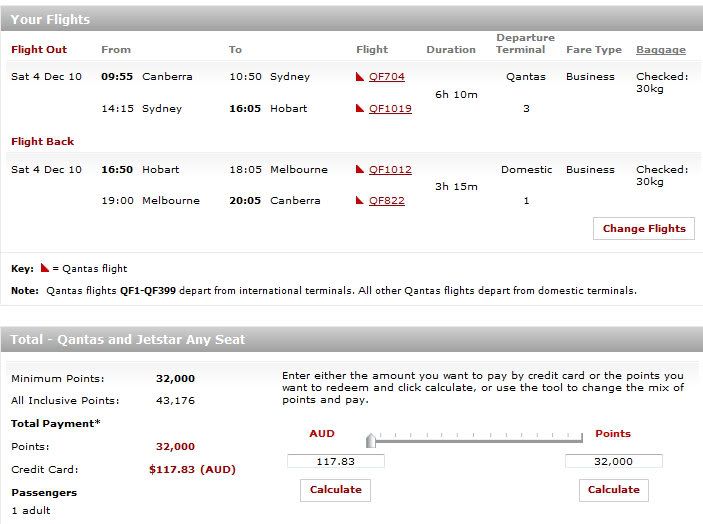The height and width of the screenshot is (524, 703).
Task: Click the Fare Type column header
Action: [594, 50]
